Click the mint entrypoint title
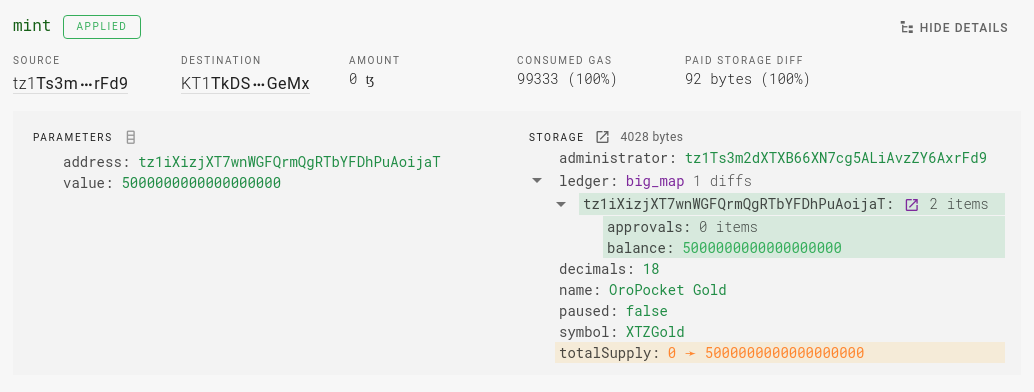Viewport: 1034px width, 392px height. pos(32,27)
